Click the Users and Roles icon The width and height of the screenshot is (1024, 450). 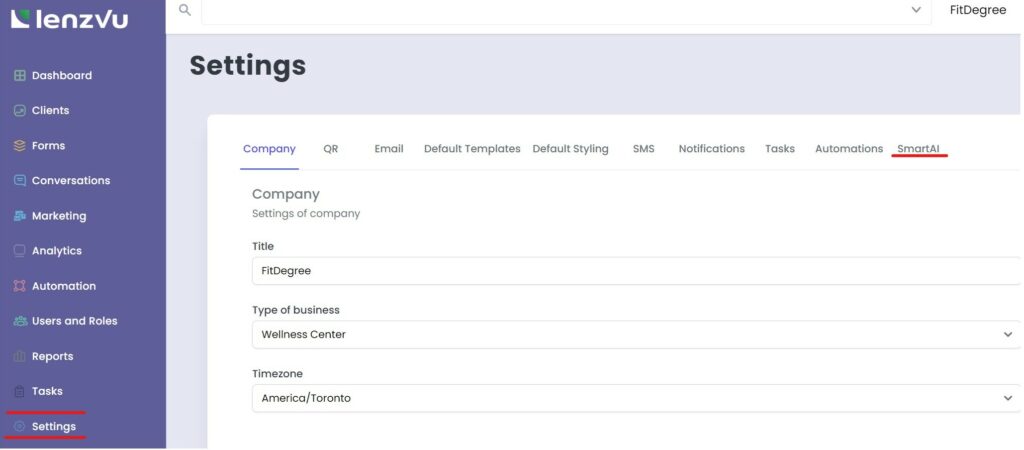pyautogui.click(x=19, y=321)
